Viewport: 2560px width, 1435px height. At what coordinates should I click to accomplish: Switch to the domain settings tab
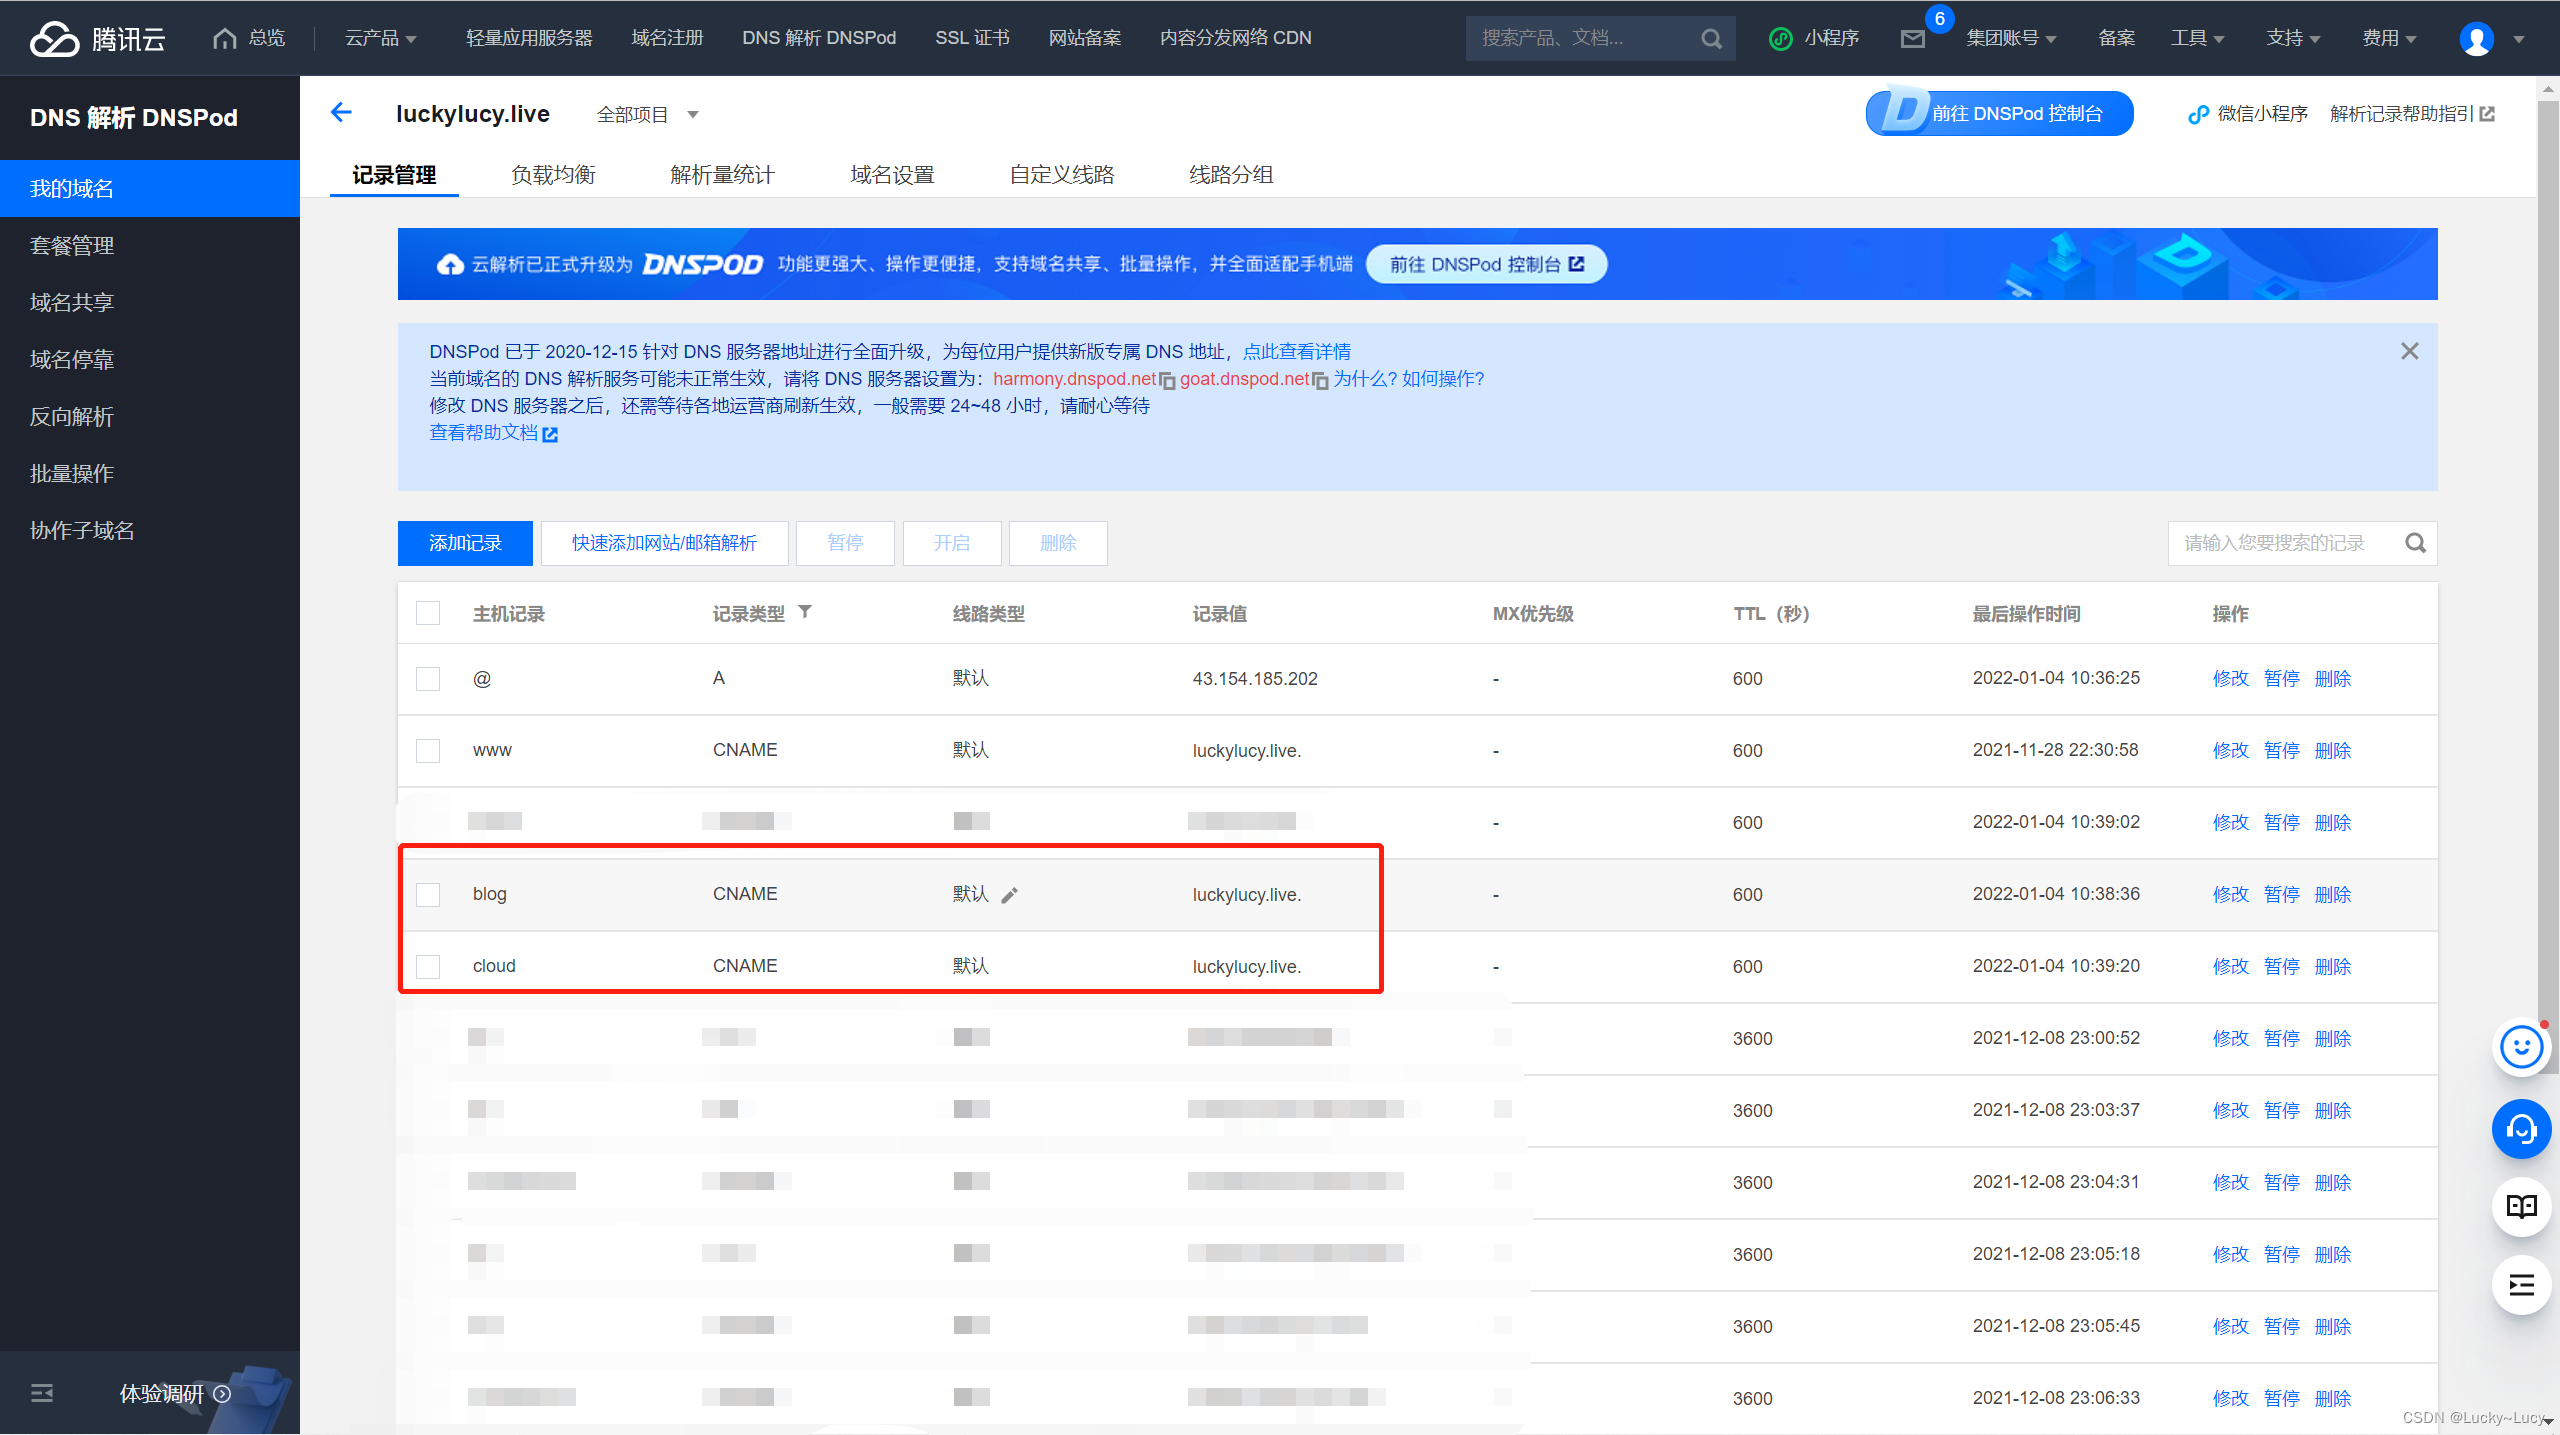[x=892, y=175]
